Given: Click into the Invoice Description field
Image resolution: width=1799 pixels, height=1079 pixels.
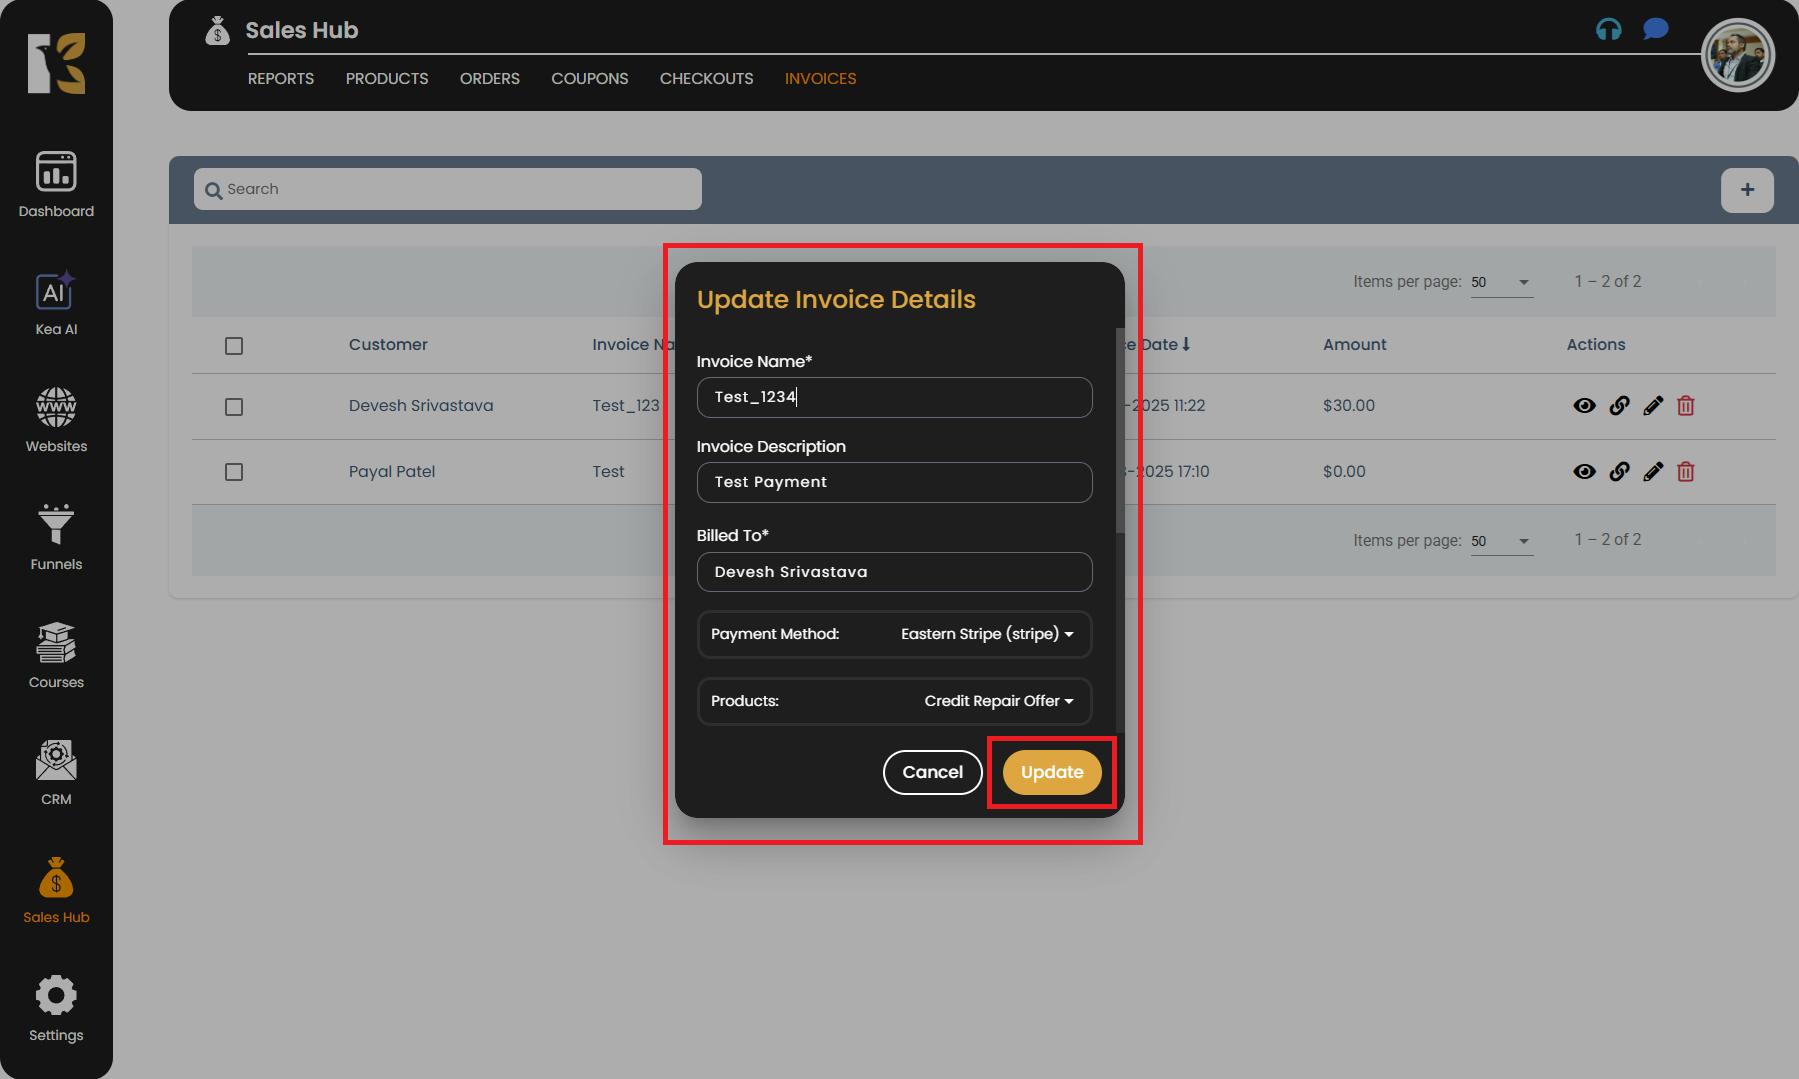Looking at the screenshot, I should coord(894,483).
